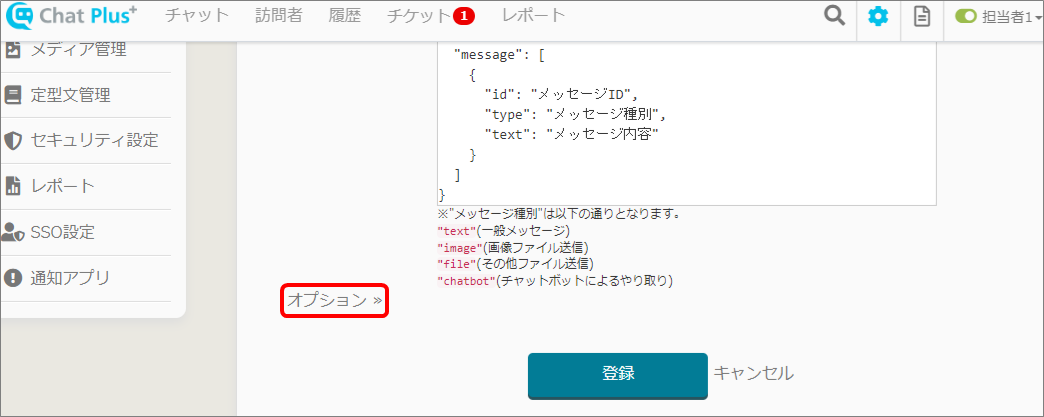Click the キャンセル link
This screenshot has width=1044, height=417.
click(753, 373)
